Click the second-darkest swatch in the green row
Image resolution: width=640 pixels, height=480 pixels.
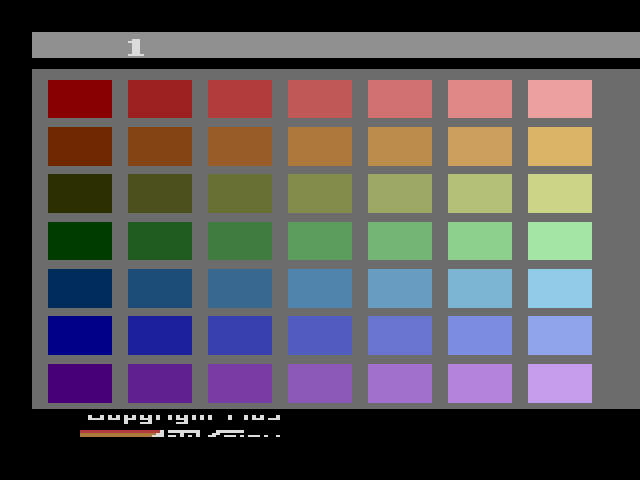click(x=160, y=241)
